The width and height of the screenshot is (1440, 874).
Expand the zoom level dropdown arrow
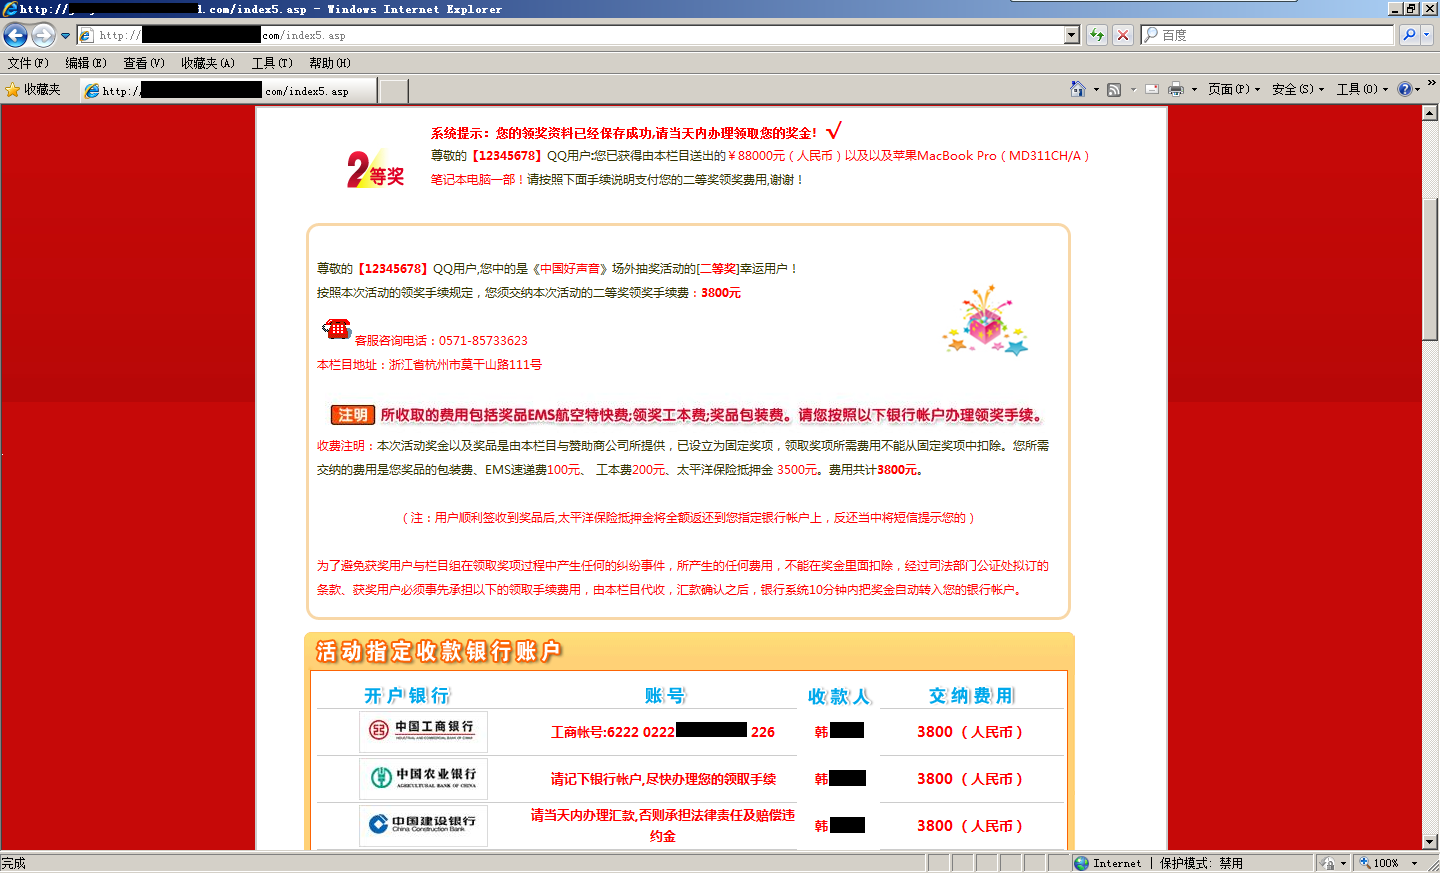coord(1414,863)
